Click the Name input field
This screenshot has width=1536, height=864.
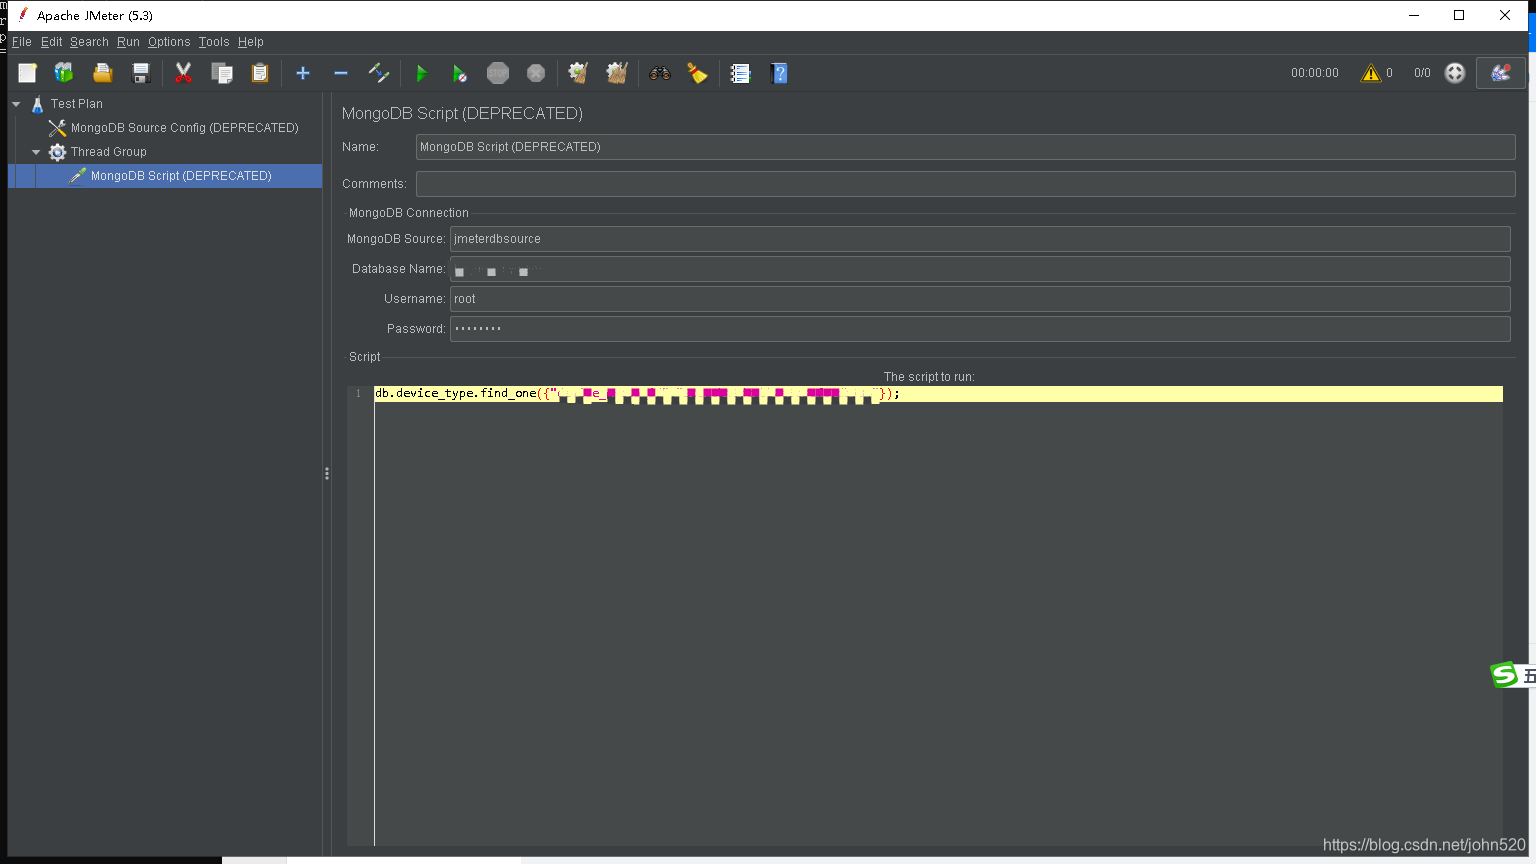coord(965,147)
